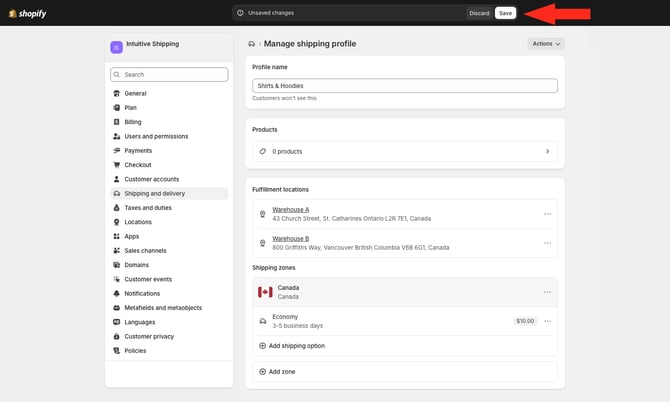Expand products with the chevron arrow
Image resolution: width=670 pixels, height=402 pixels.
[547, 152]
